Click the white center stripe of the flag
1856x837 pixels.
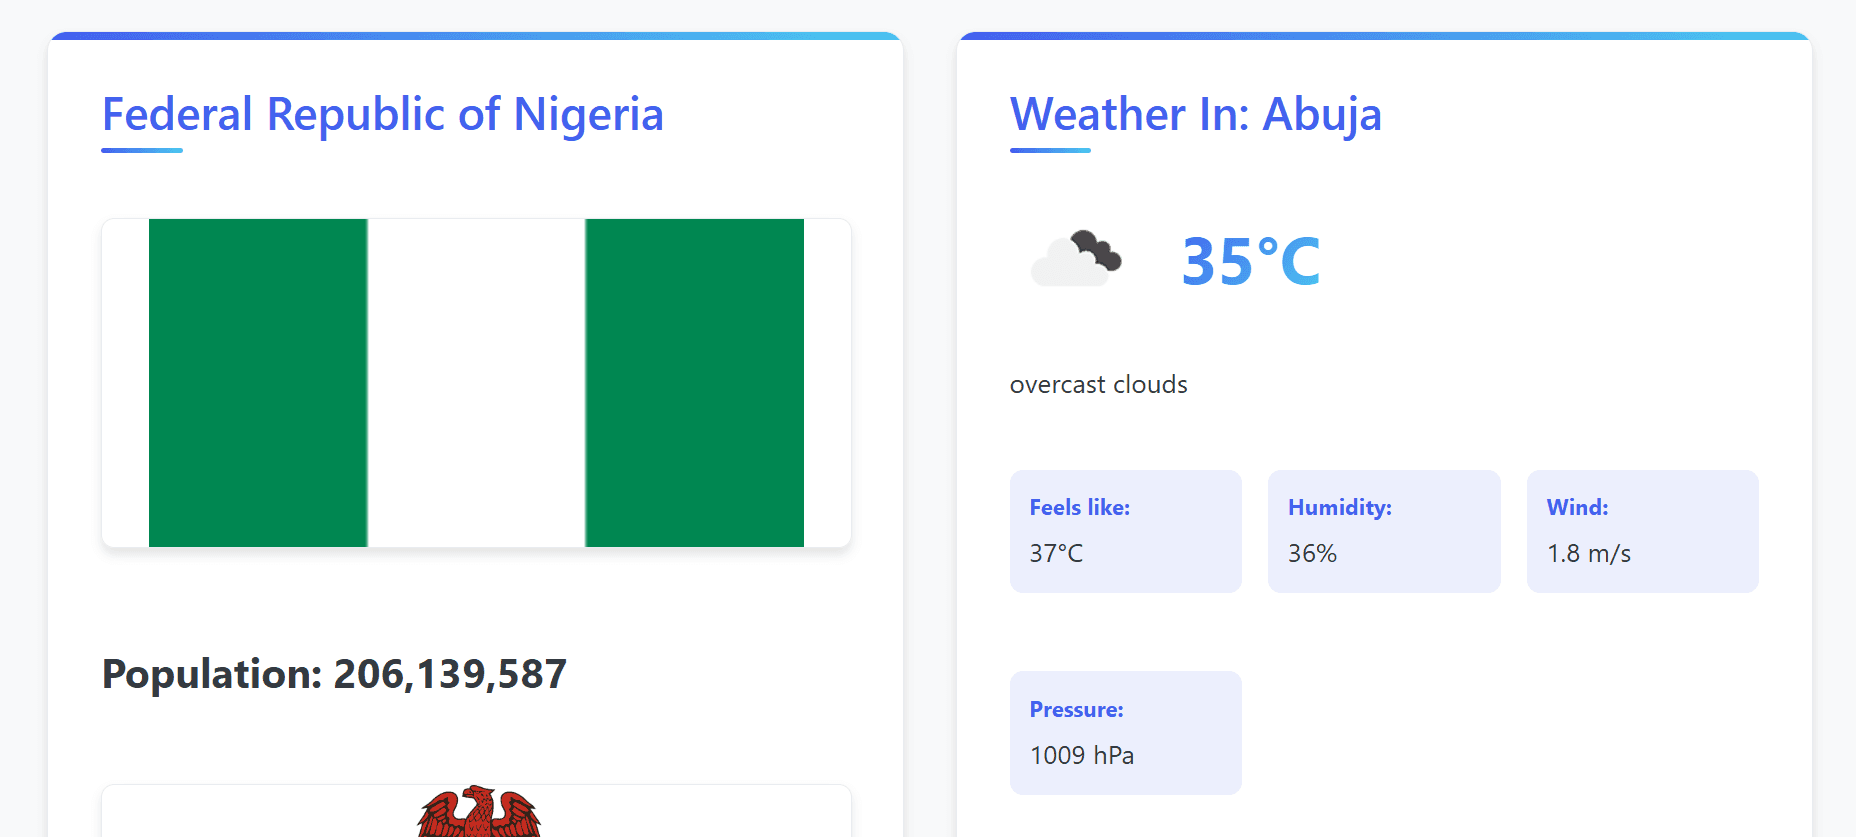click(x=475, y=383)
